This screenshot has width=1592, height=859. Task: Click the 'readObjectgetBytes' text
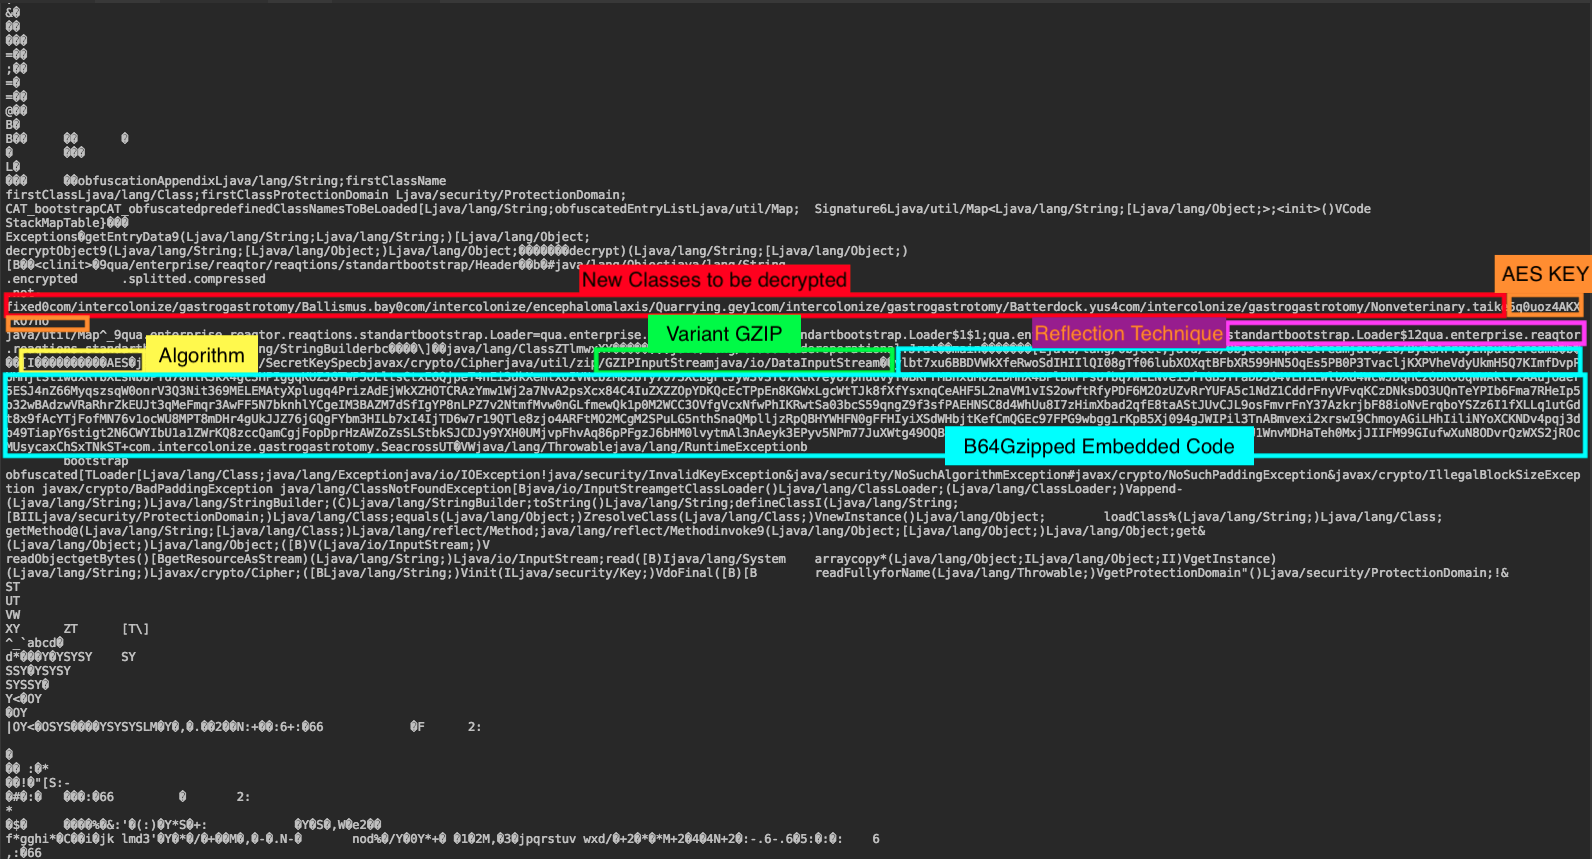pos(71,559)
